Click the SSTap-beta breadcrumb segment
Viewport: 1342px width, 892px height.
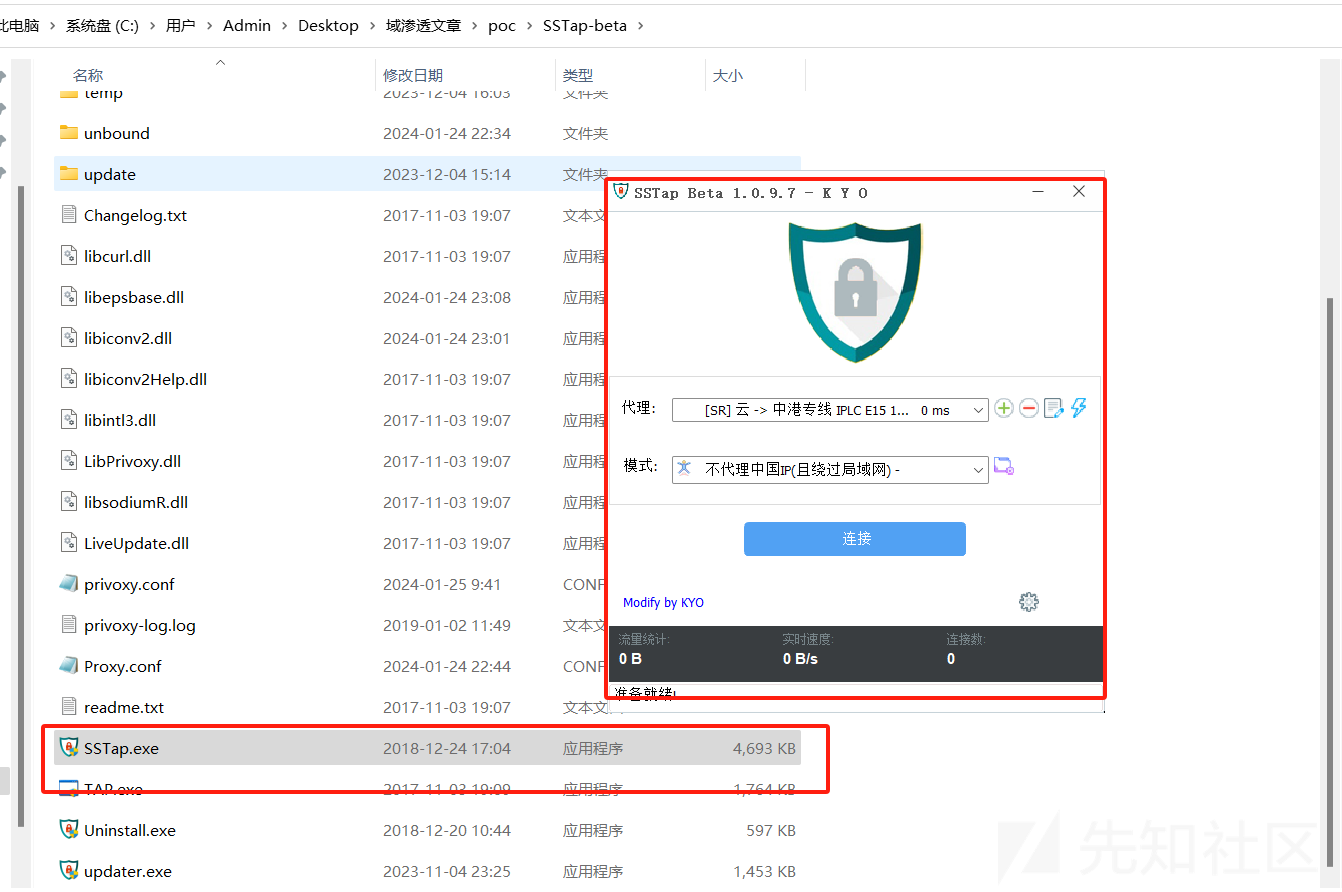[x=585, y=26]
